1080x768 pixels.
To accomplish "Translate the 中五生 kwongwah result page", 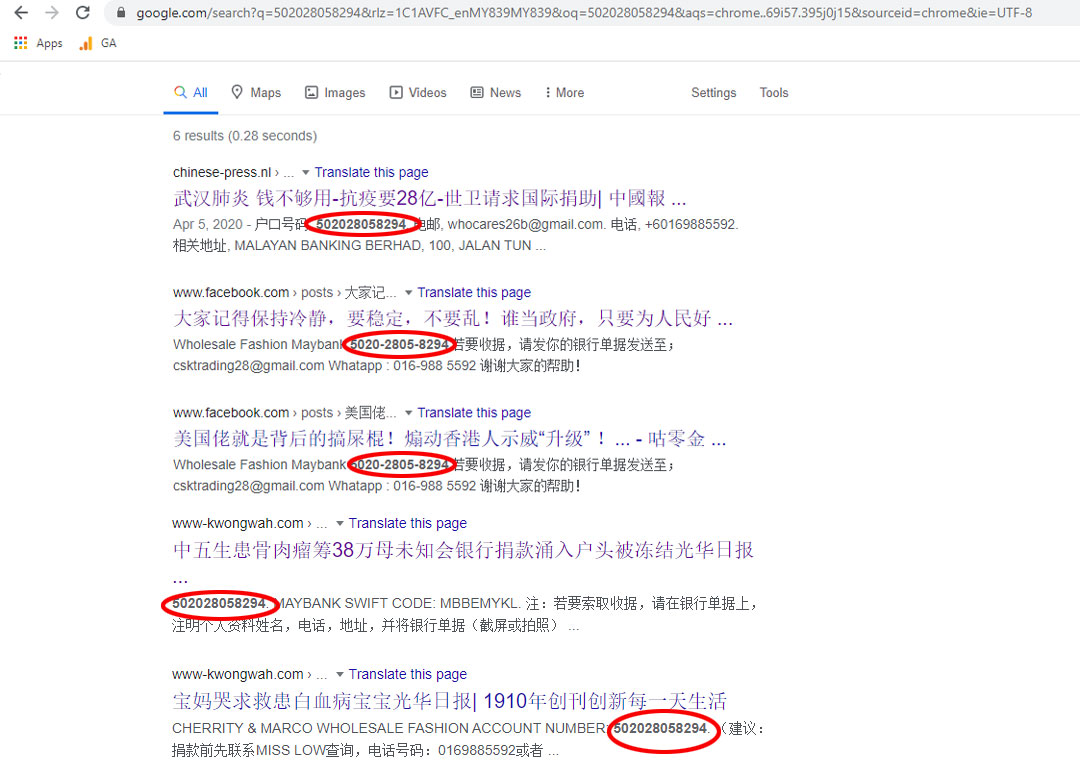I will (x=408, y=523).
